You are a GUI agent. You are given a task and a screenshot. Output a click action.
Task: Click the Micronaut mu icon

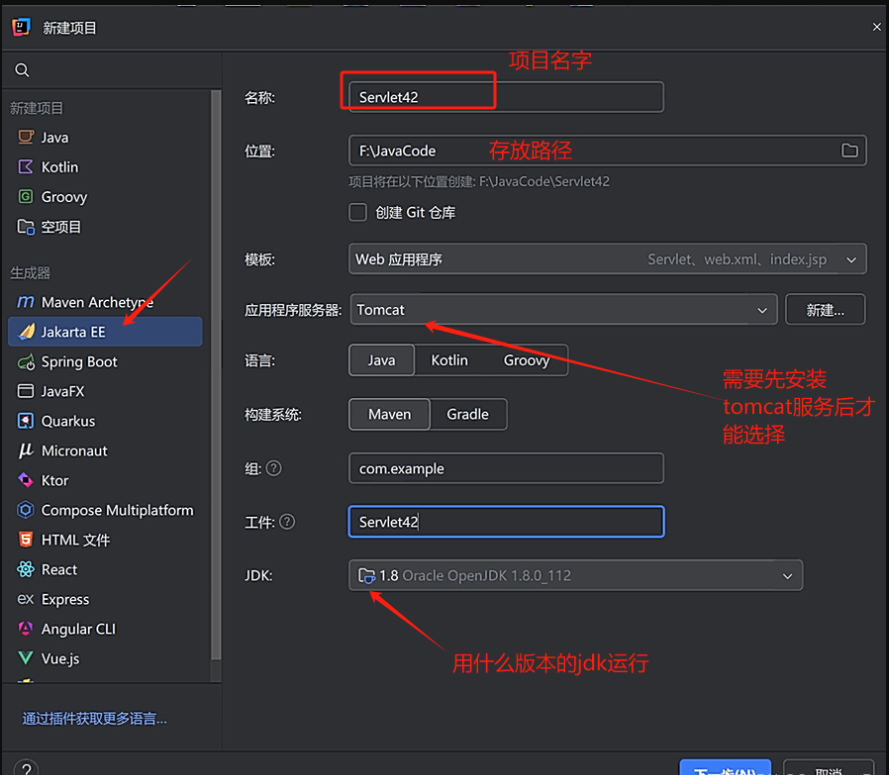click(x=26, y=450)
